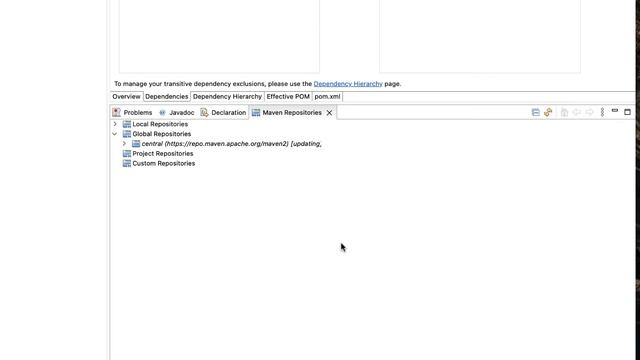Click the Project Repositories folder icon
Screen dimensions: 640x360
pyautogui.click(x=127, y=153)
